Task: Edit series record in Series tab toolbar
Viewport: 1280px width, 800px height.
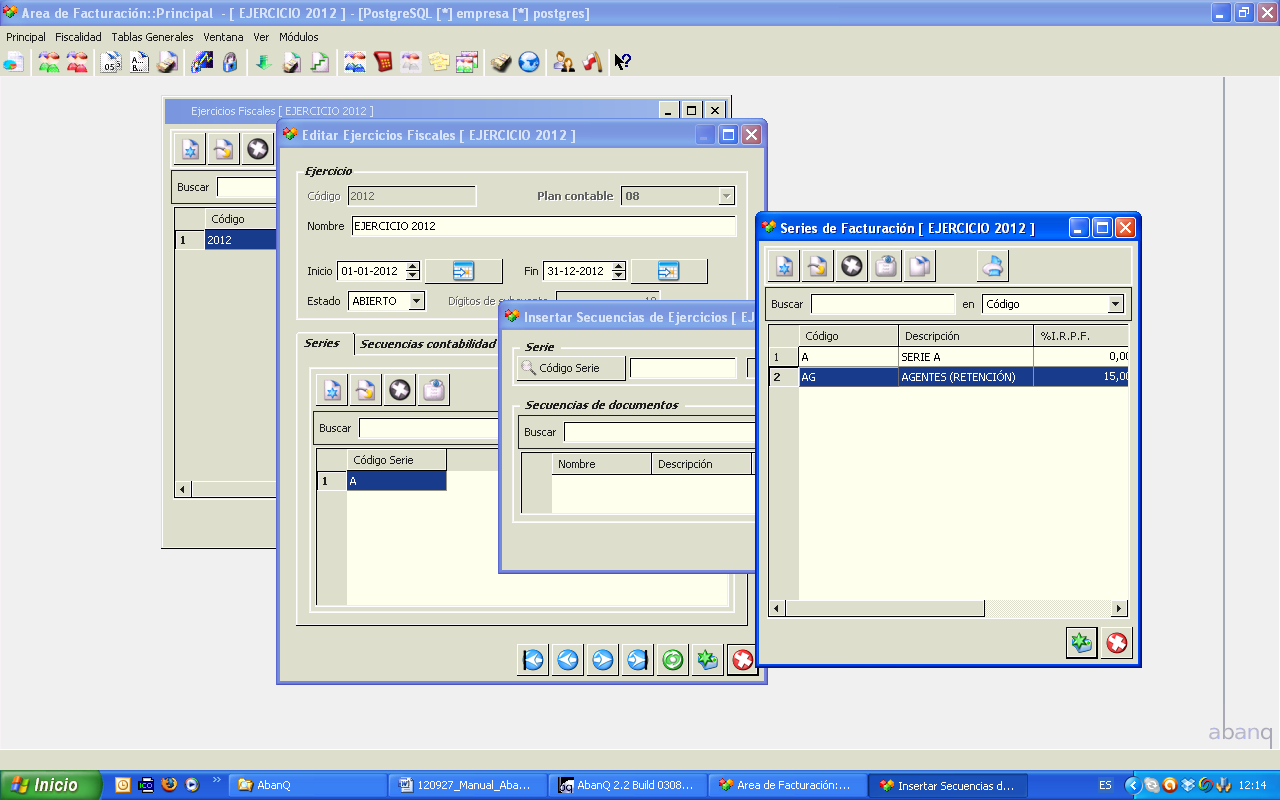Action: 366,390
